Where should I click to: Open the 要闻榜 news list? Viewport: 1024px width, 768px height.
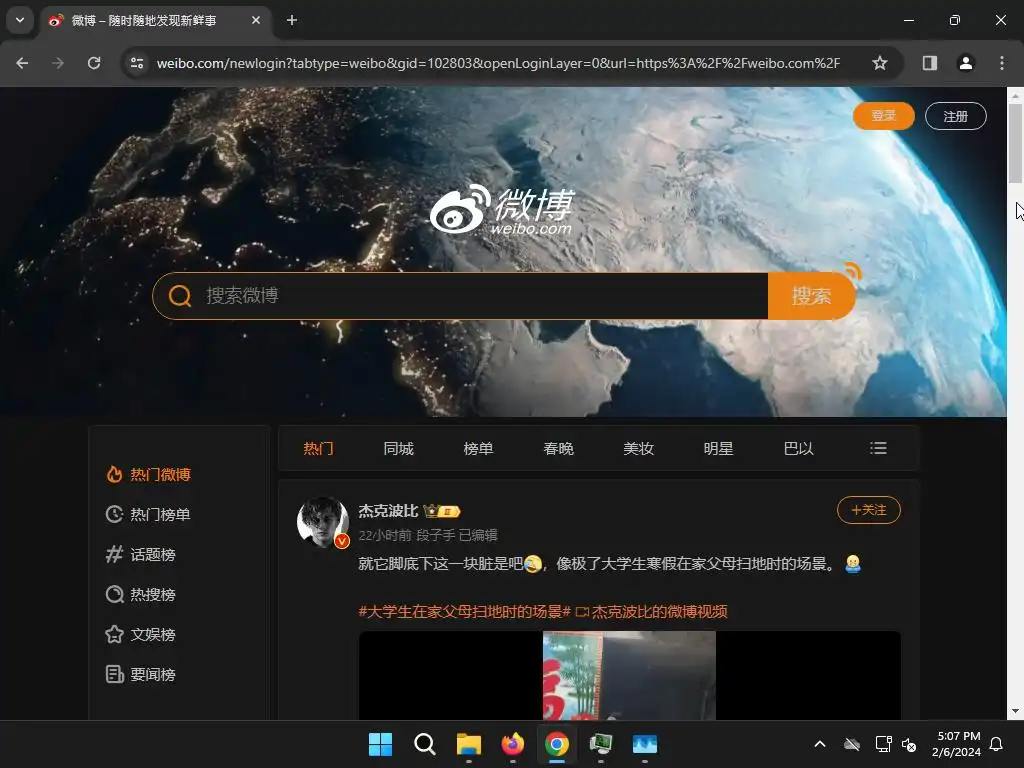tap(140, 674)
